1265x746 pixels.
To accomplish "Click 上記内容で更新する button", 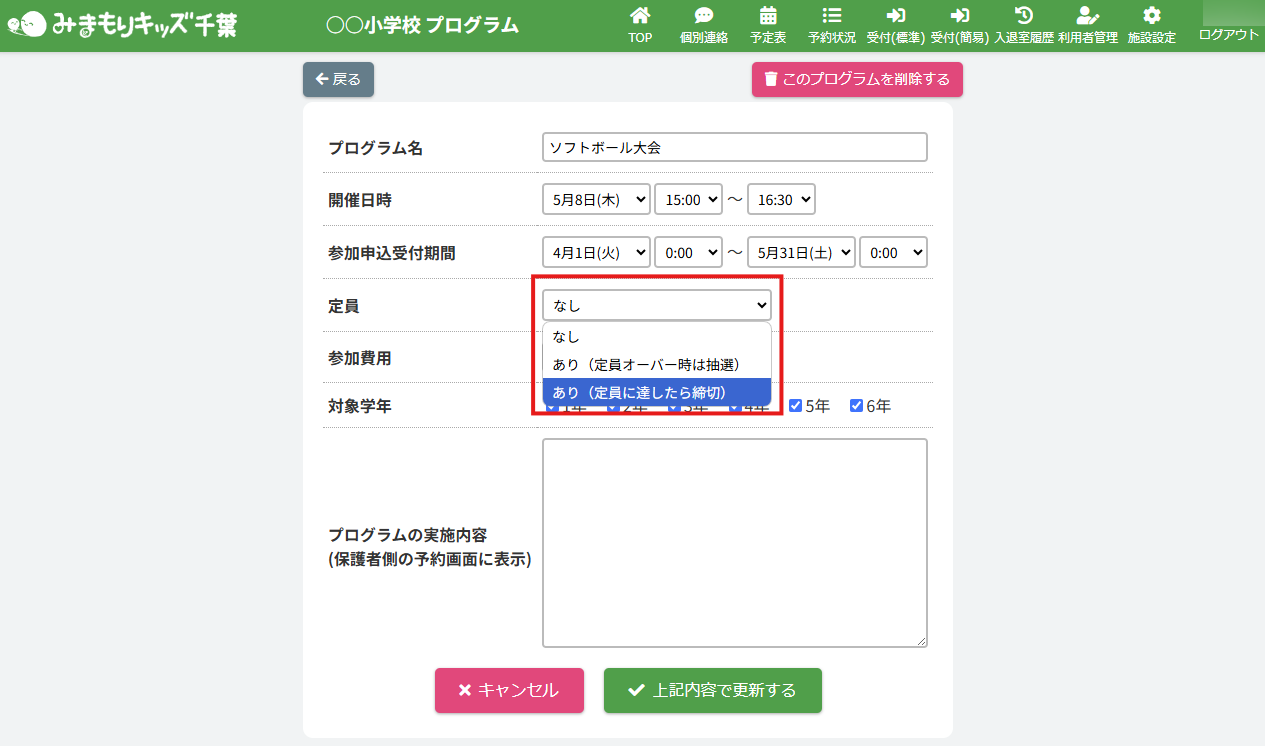I will (x=712, y=691).
